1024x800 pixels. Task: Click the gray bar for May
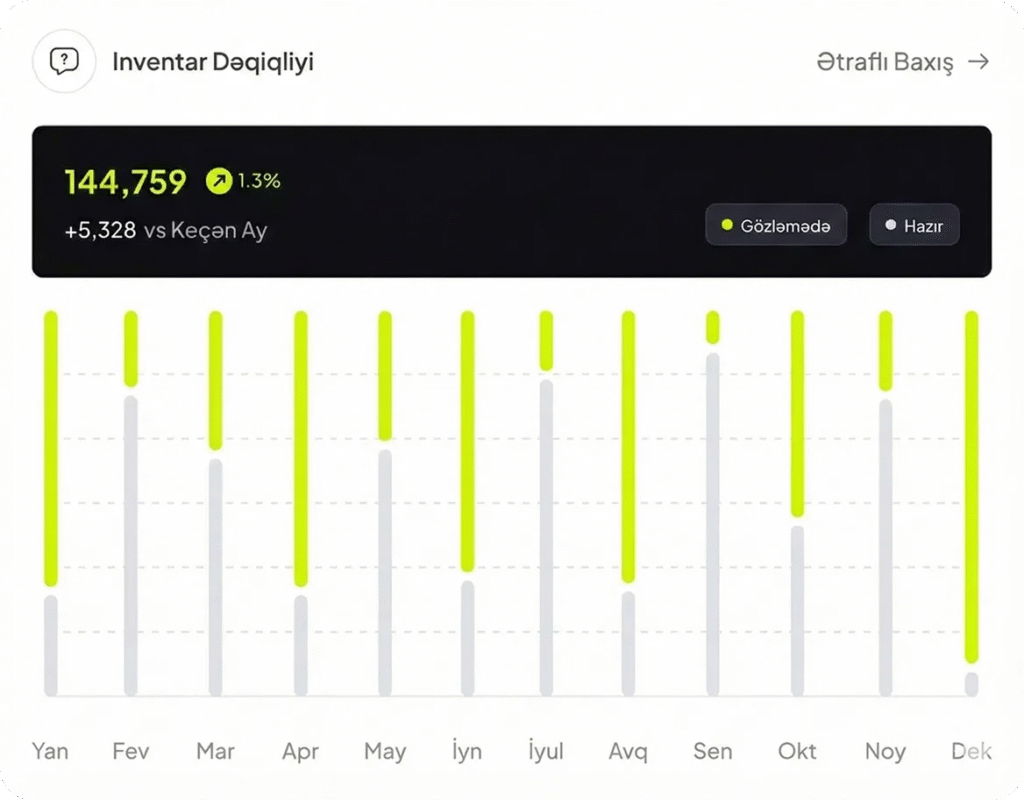[385, 570]
